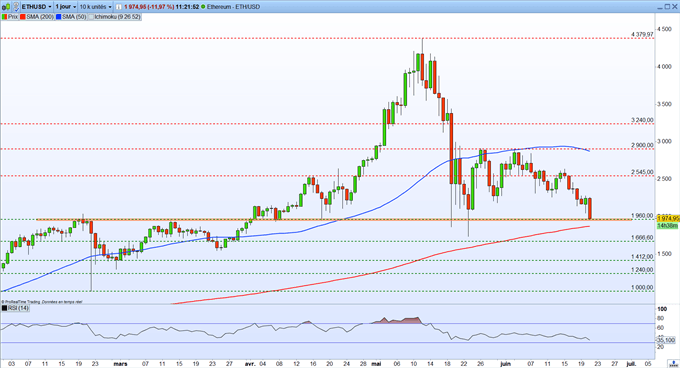Click the 'mars' date axis label
The height and width of the screenshot is (368, 680).
pos(120,364)
